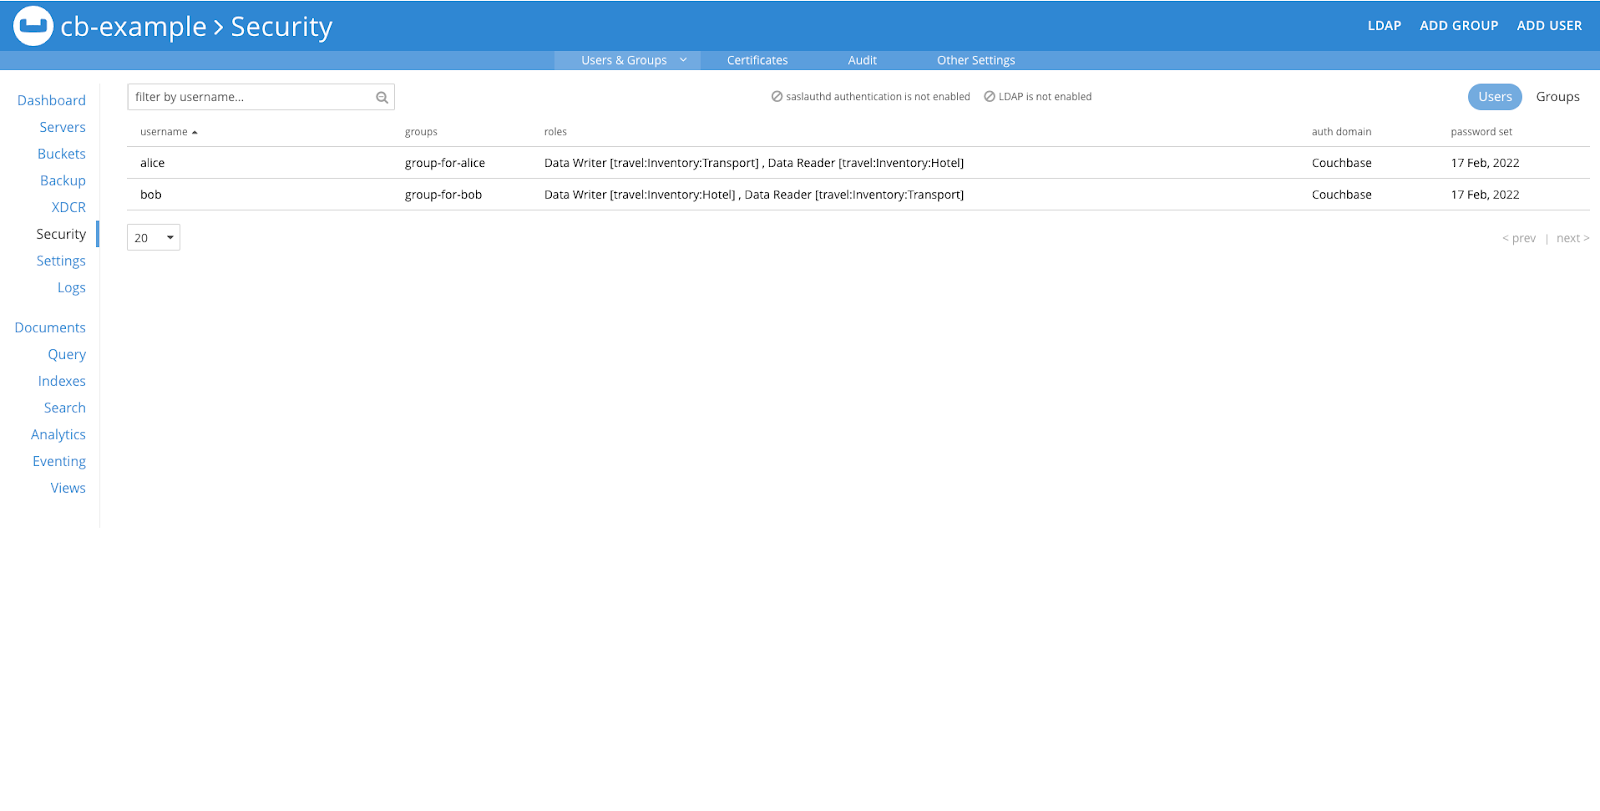Go to next page of users

[x=1572, y=238]
